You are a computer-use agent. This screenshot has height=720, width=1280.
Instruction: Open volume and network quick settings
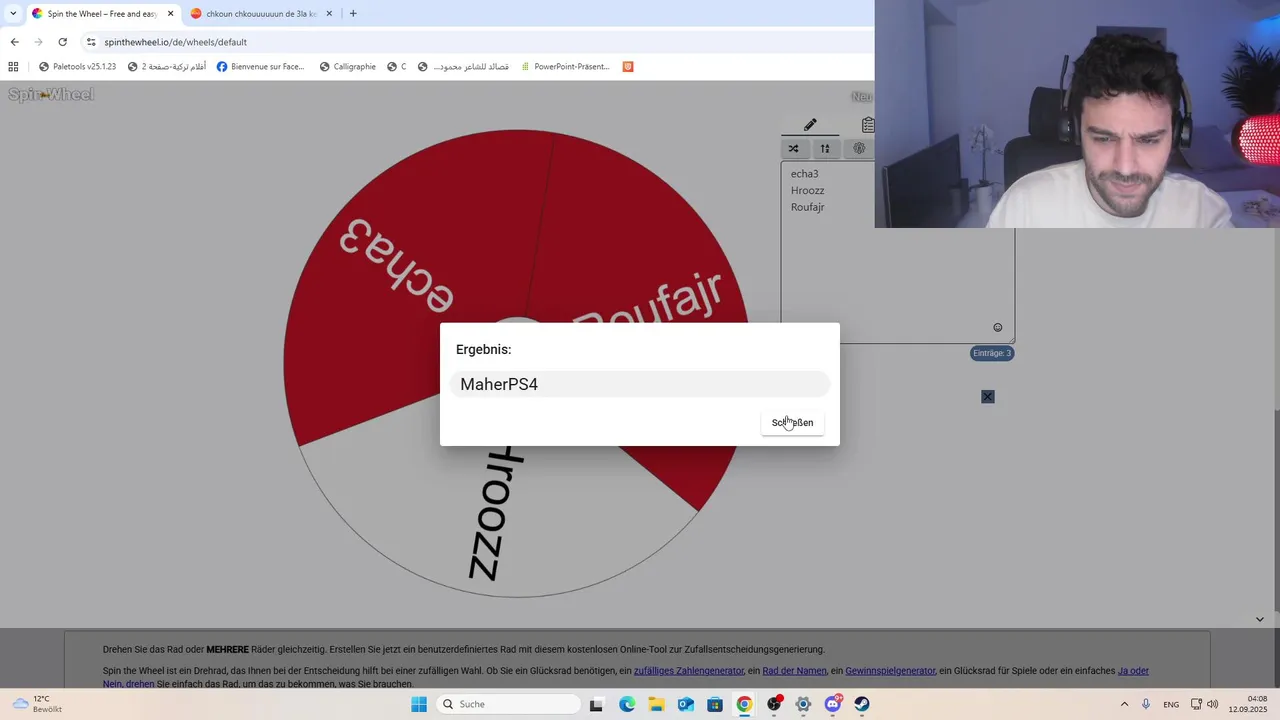click(x=1204, y=704)
